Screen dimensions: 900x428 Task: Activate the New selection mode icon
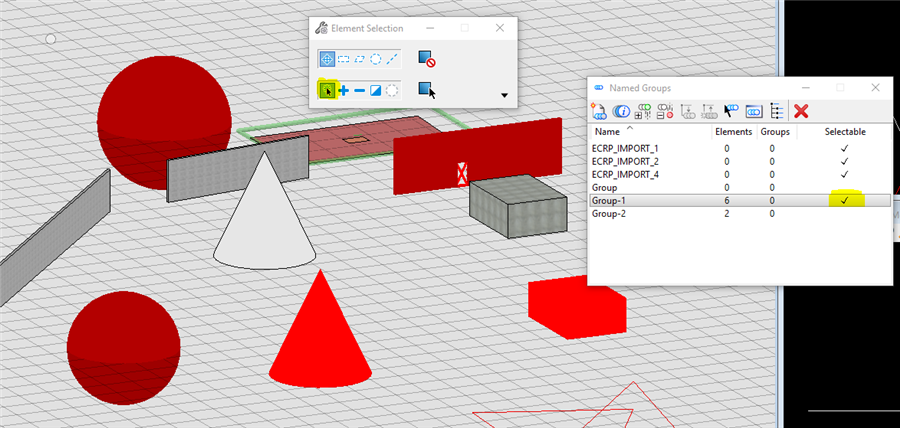327,90
